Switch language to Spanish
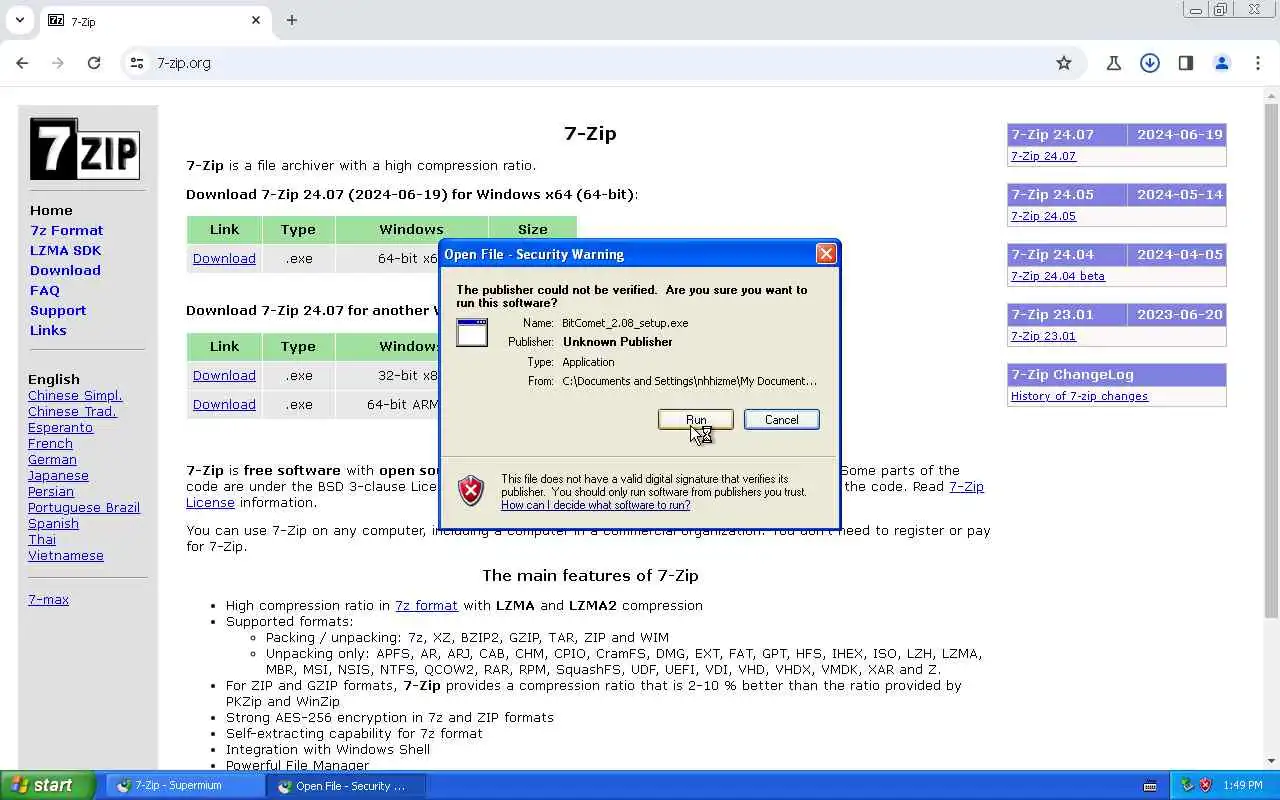1280x800 pixels. pos(53,523)
